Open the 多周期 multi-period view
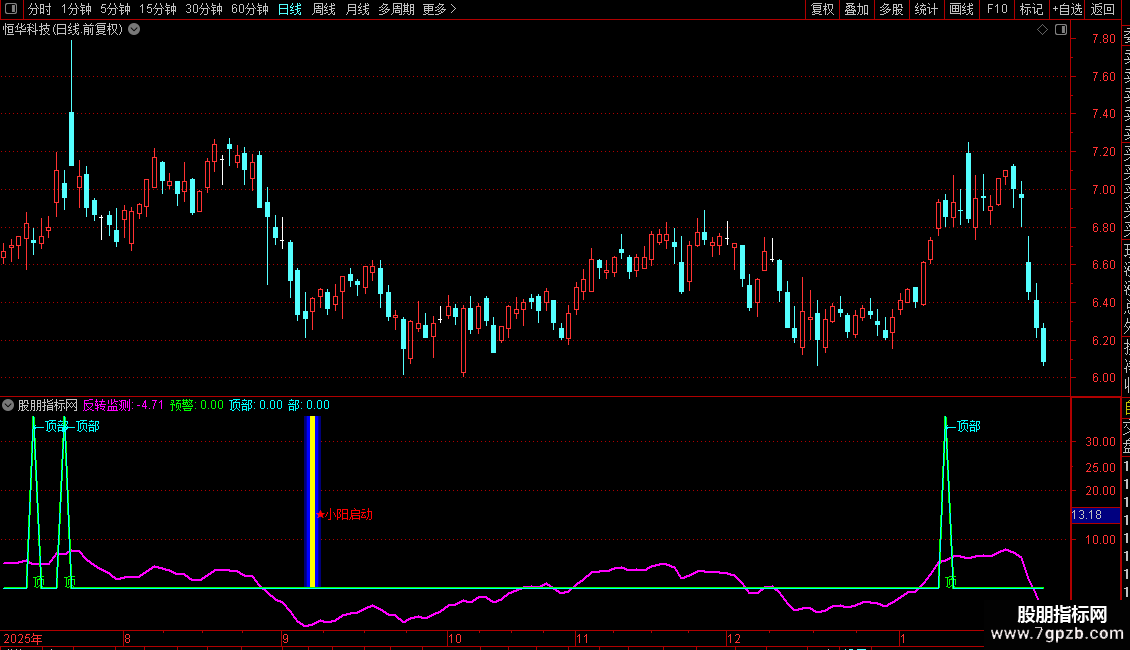Viewport: 1130px width, 650px height. point(396,9)
